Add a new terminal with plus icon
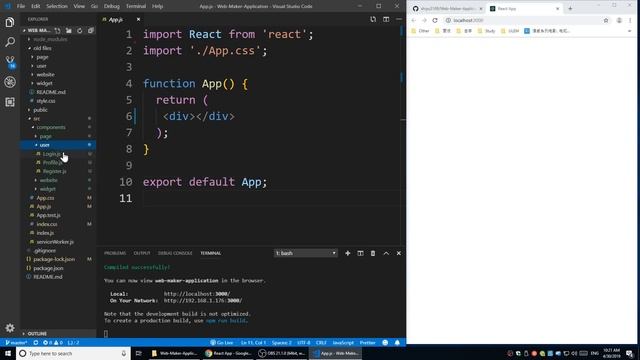The image size is (640, 360). [348, 253]
